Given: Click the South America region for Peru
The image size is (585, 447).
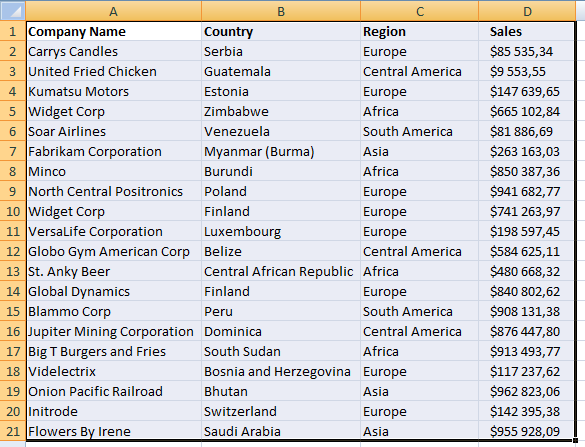Looking at the screenshot, I should 419,311.
